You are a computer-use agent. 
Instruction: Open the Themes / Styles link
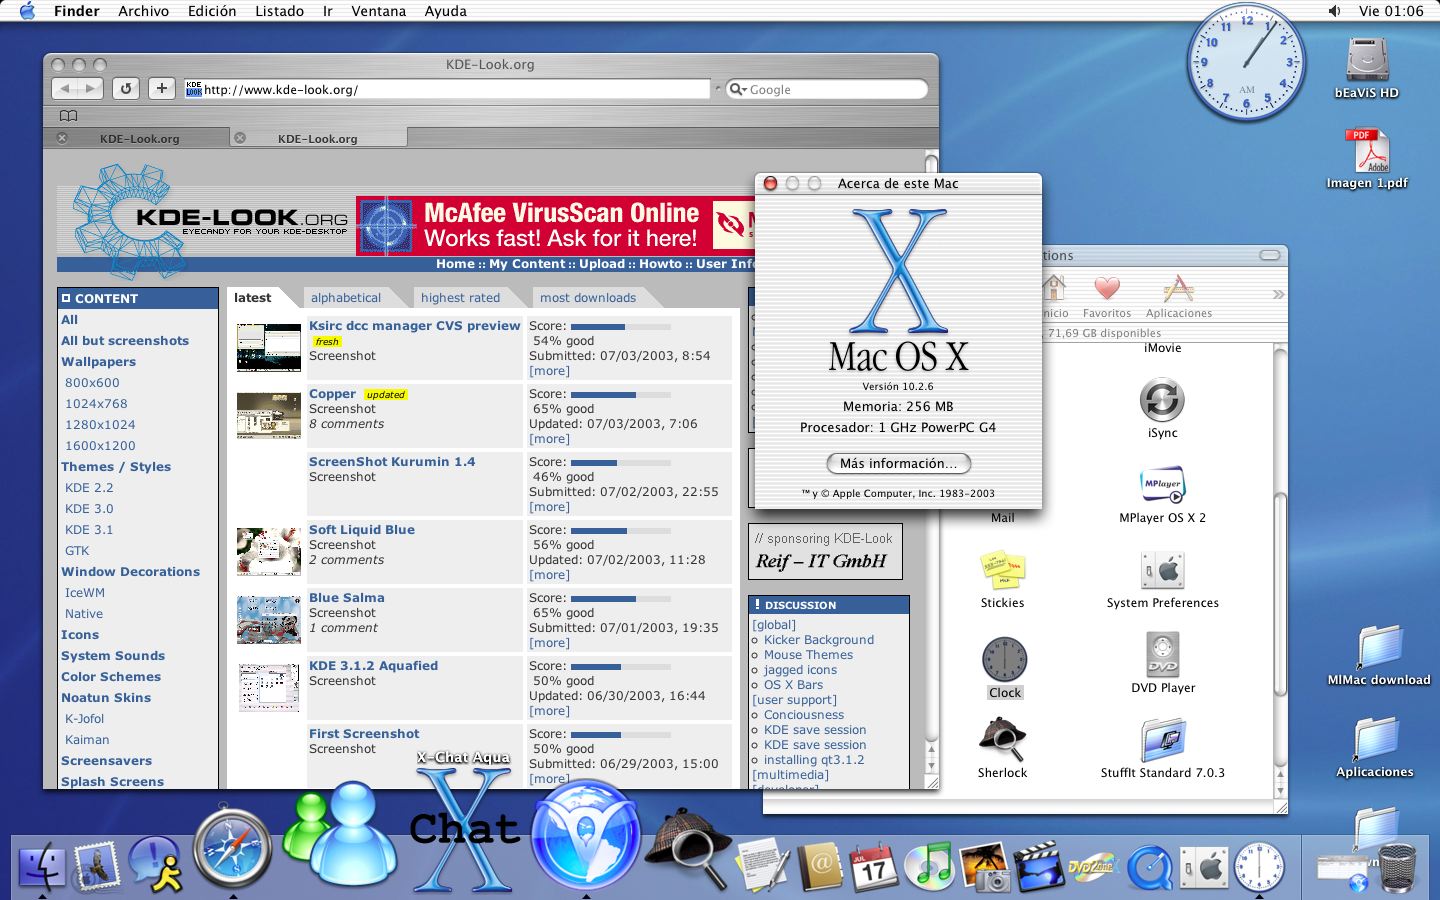coord(116,467)
